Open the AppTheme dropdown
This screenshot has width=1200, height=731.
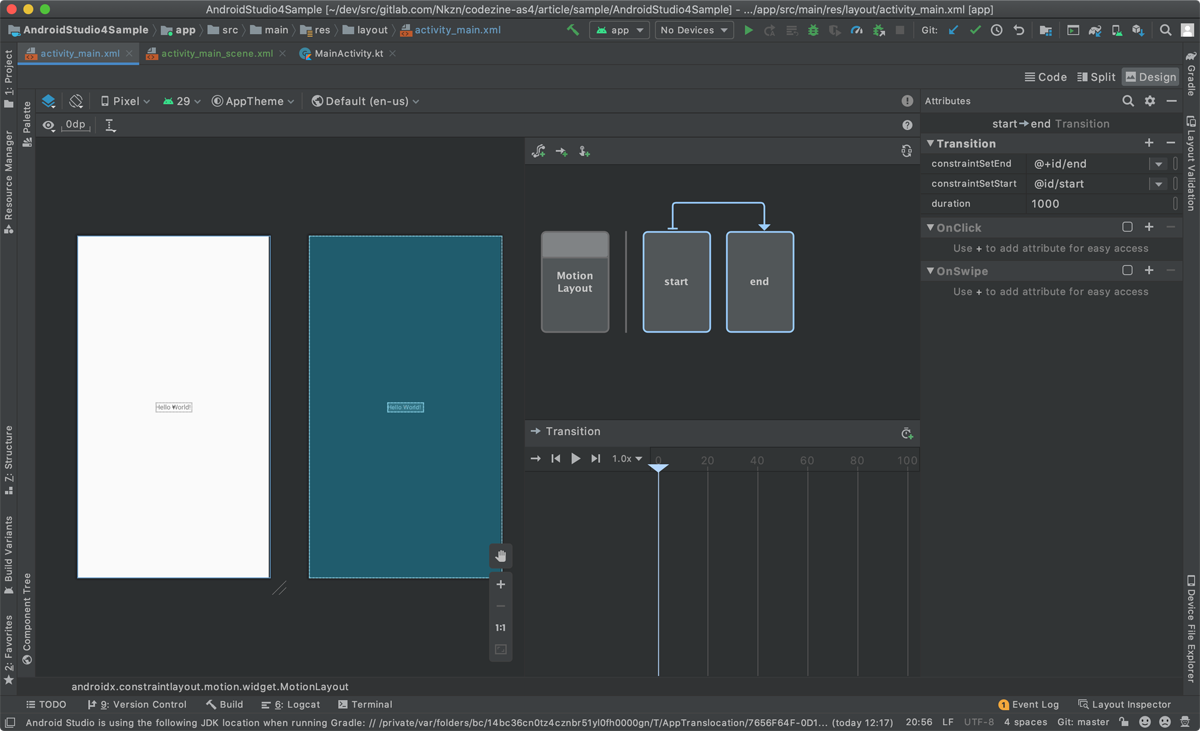coord(253,101)
